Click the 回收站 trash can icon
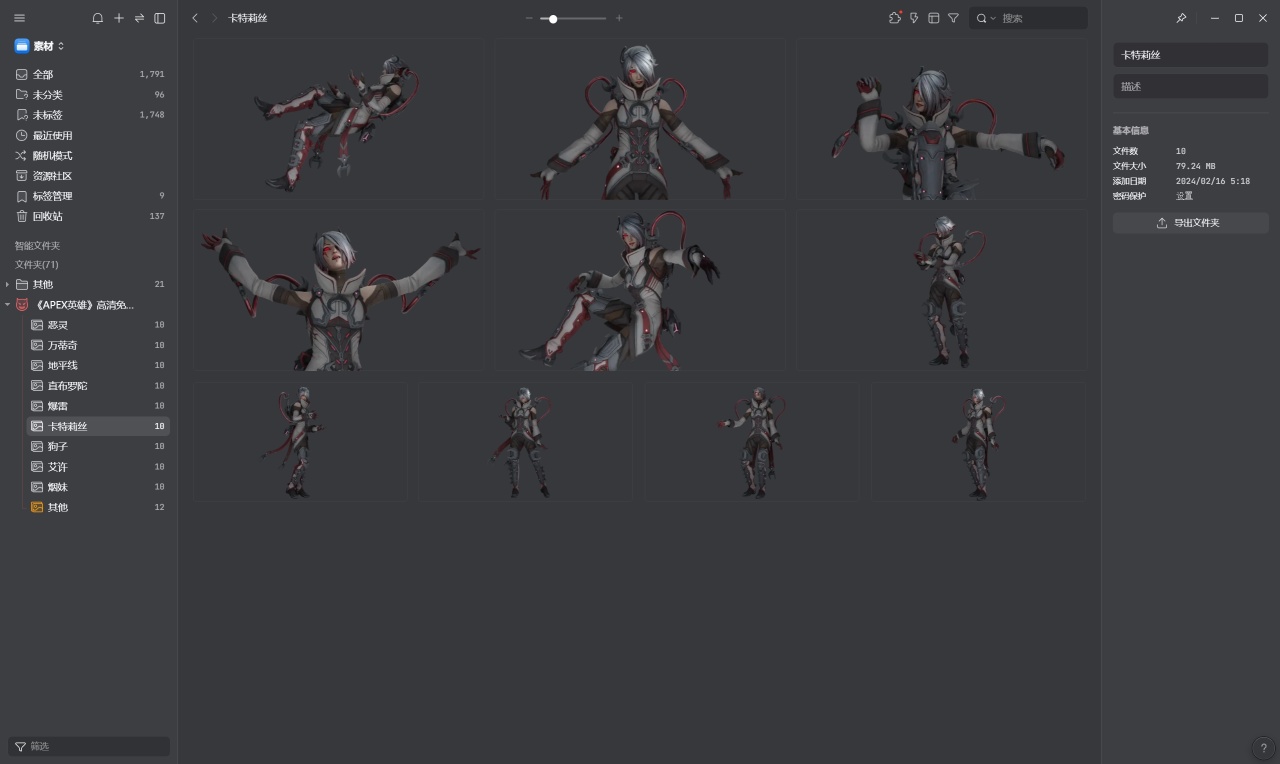 (22, 216)
